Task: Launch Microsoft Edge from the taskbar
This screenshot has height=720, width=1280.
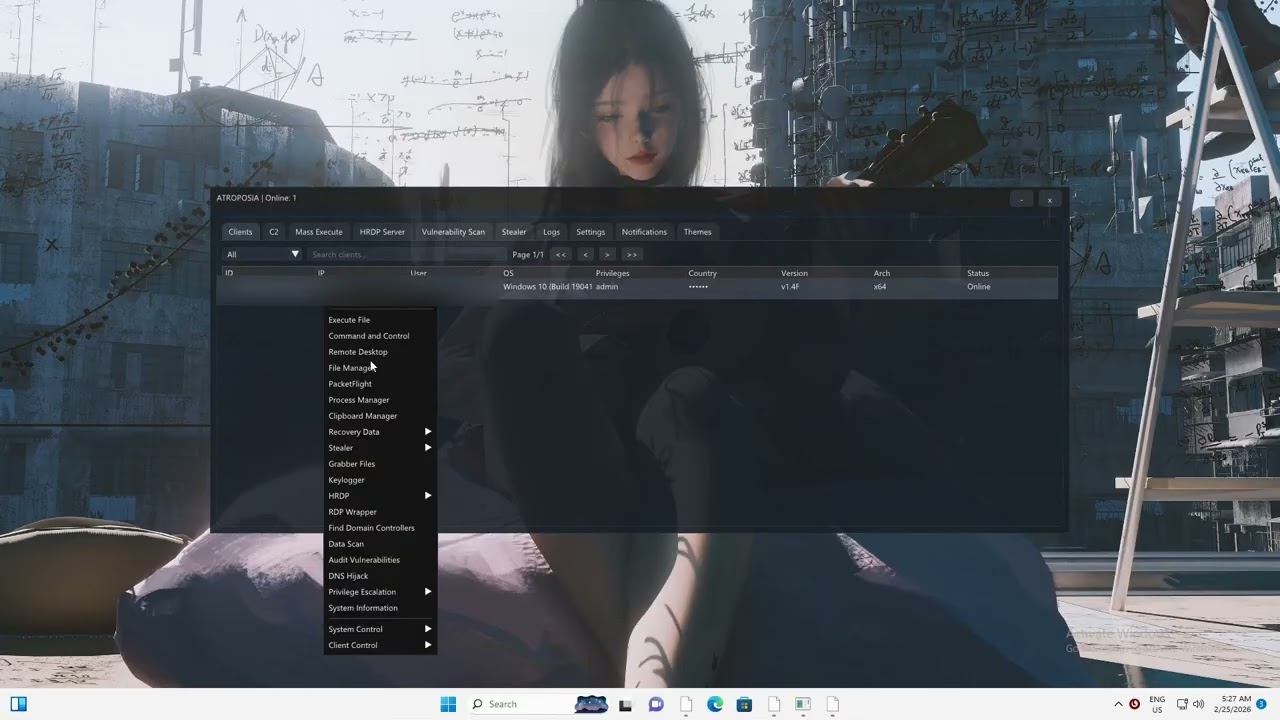Action: click(x=715, y=704)
